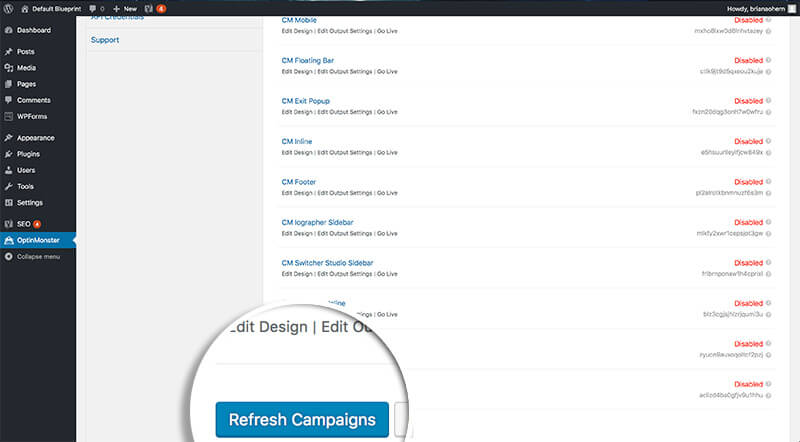Click info icon next to CM Exit Popup slug
This screenshot has height=442, width=800.
(x=768, y=112)
